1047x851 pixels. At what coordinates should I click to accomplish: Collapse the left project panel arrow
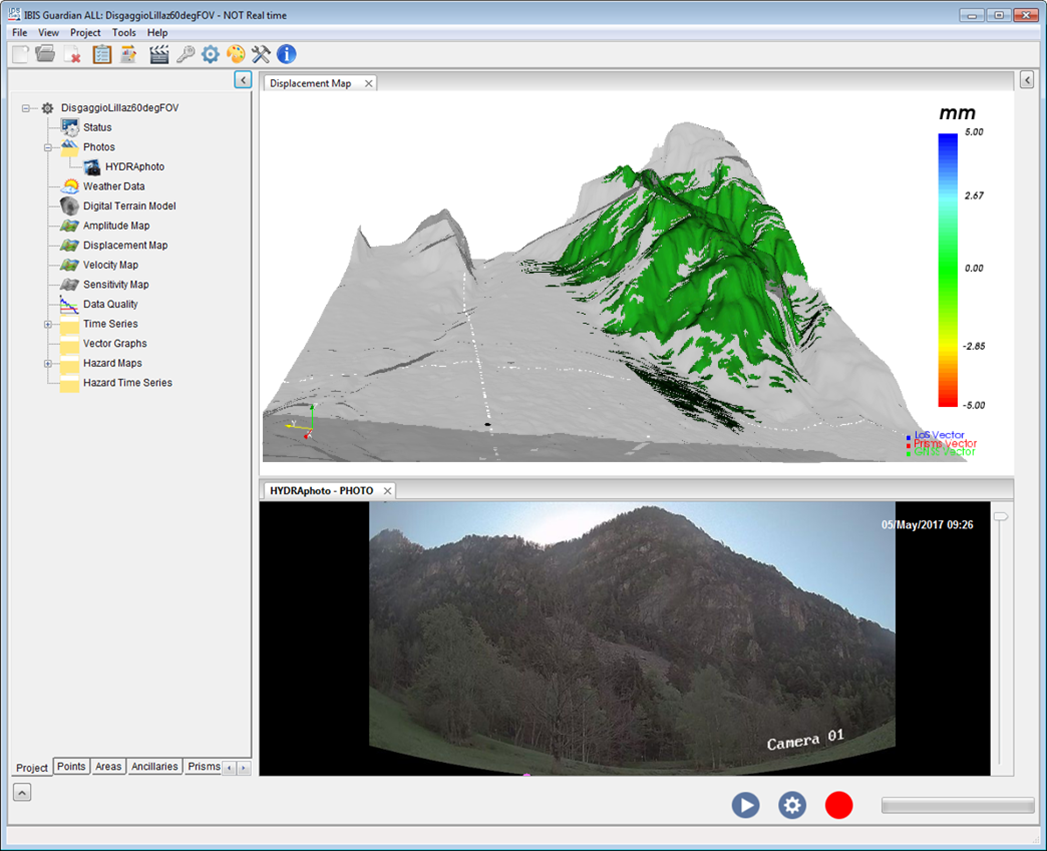(243, 80)
